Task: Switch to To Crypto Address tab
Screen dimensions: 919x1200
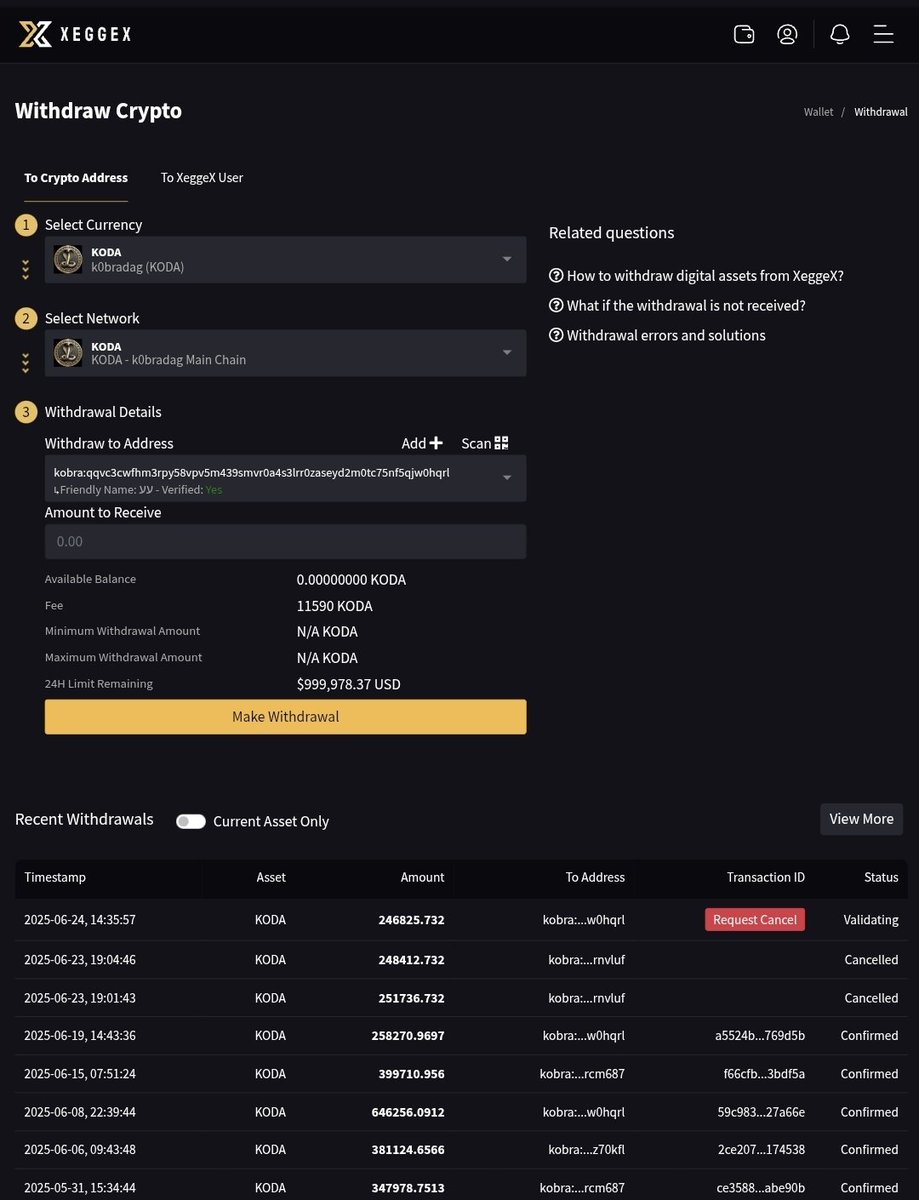Action: tap(76, 178)
